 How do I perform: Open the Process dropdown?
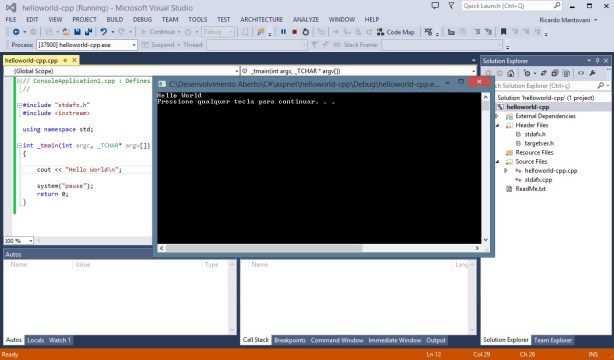(x=134, y=45)
